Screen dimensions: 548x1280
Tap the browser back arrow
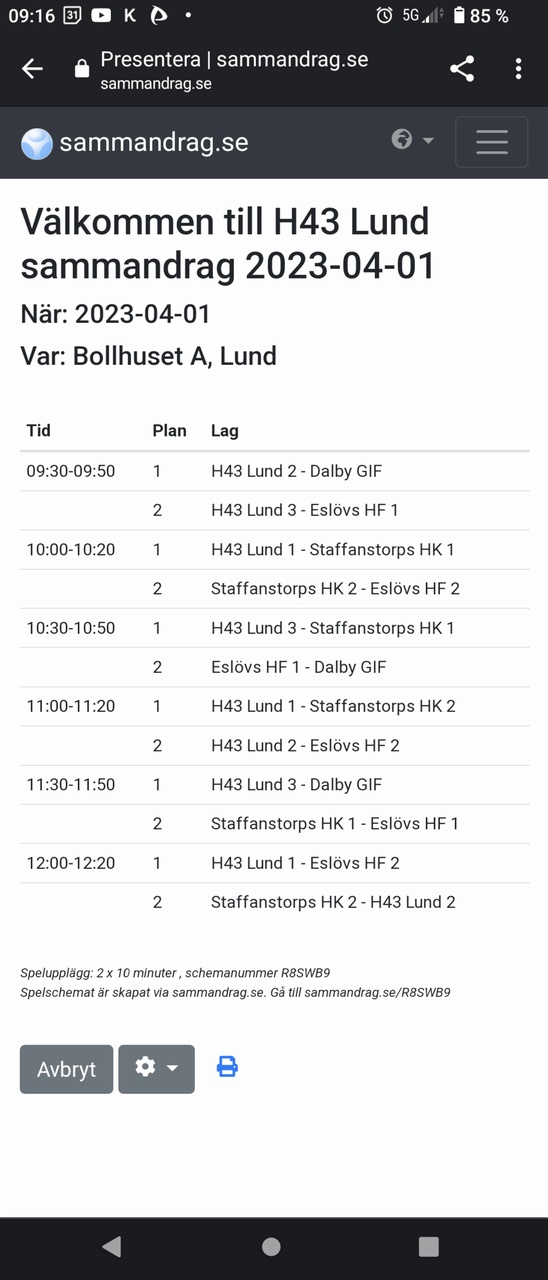tap(32, 69)
